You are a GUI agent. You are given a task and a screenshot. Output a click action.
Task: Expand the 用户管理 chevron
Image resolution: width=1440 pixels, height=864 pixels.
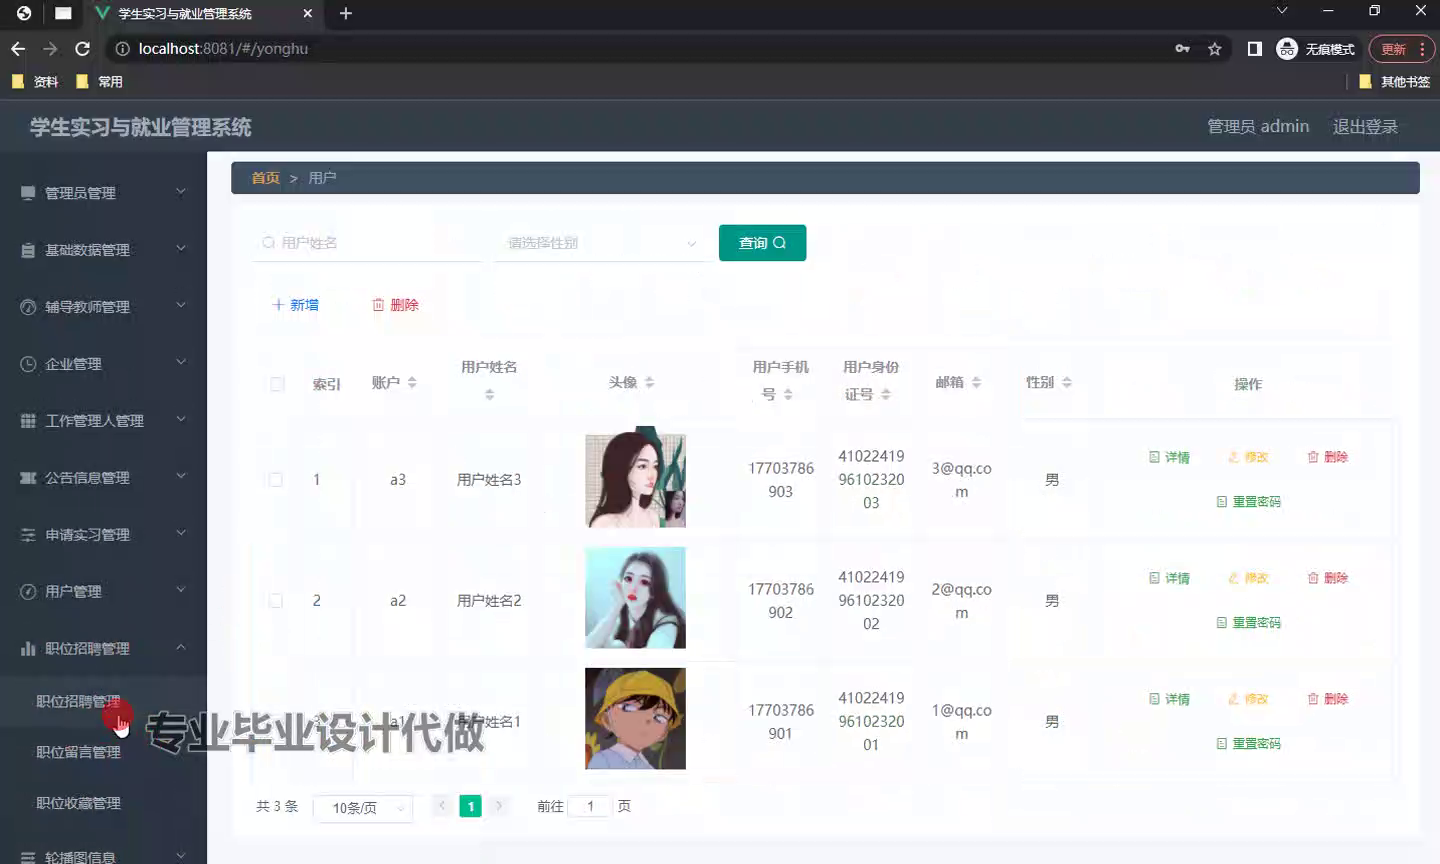point(181,591)
